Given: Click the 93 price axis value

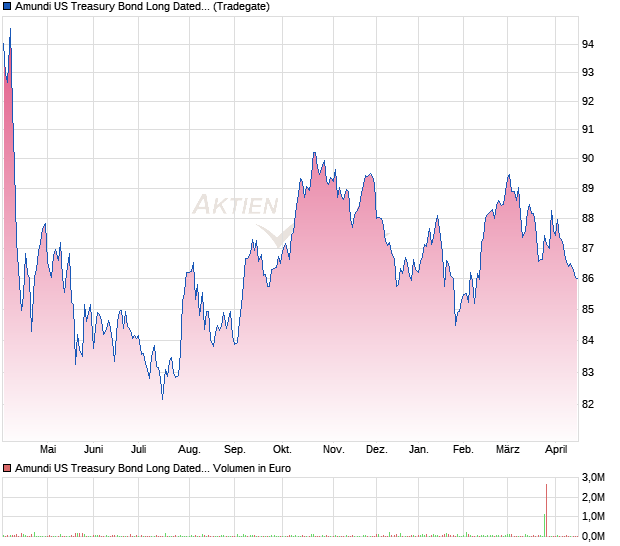Looking at the screenshot, I should tap(588, 72).
